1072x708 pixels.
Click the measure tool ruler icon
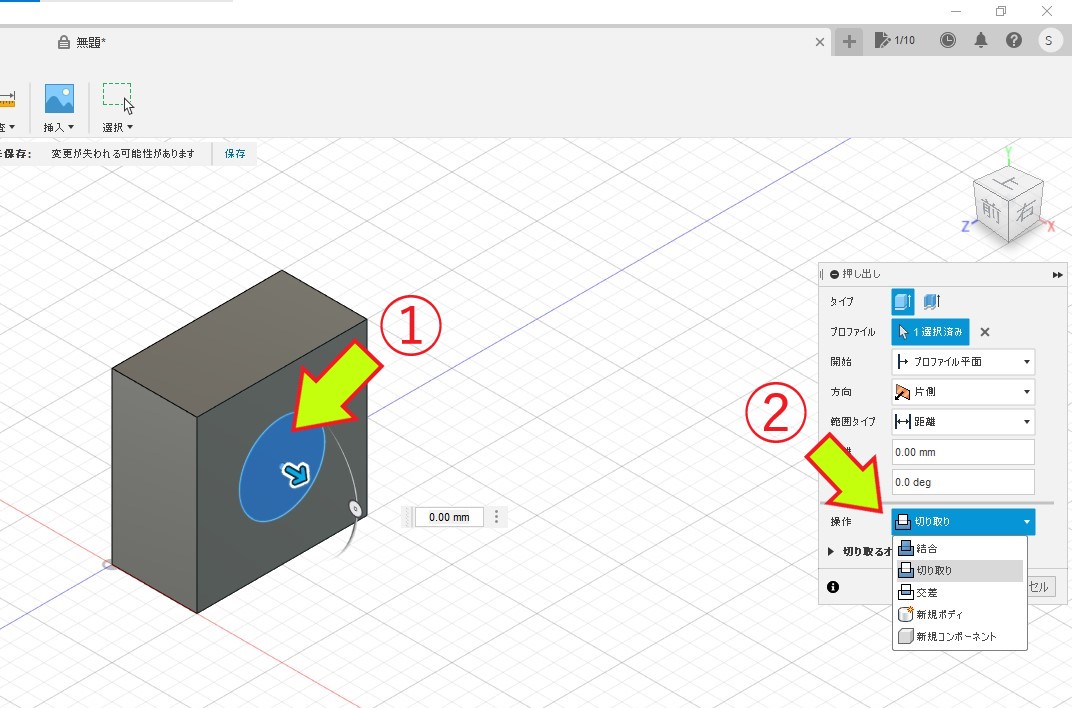click(7, 100)
